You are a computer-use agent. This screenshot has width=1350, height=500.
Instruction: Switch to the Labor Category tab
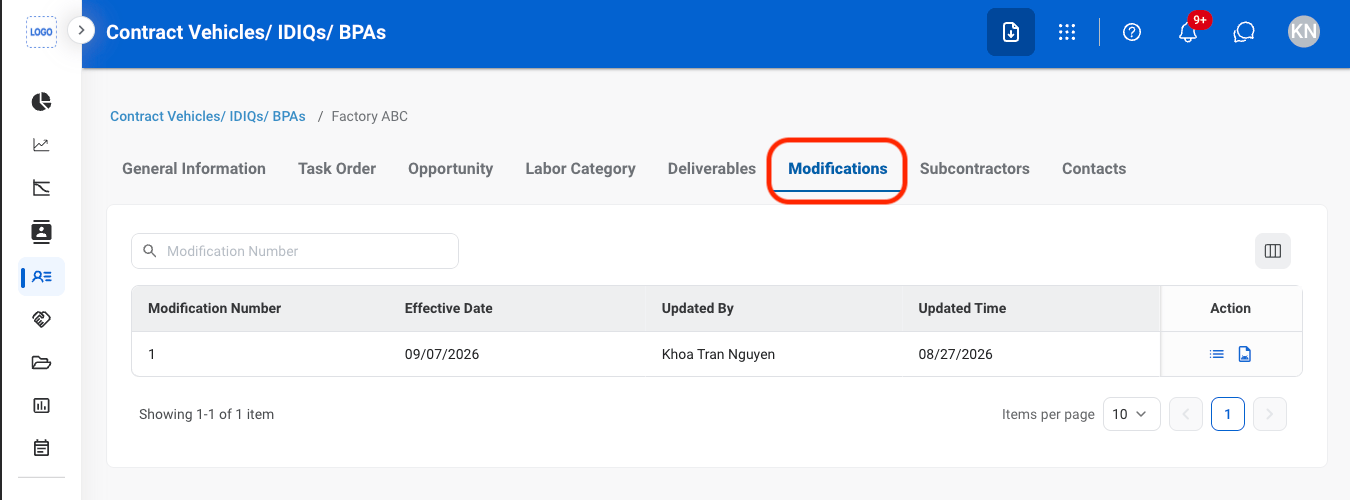[x=580, y=169]
